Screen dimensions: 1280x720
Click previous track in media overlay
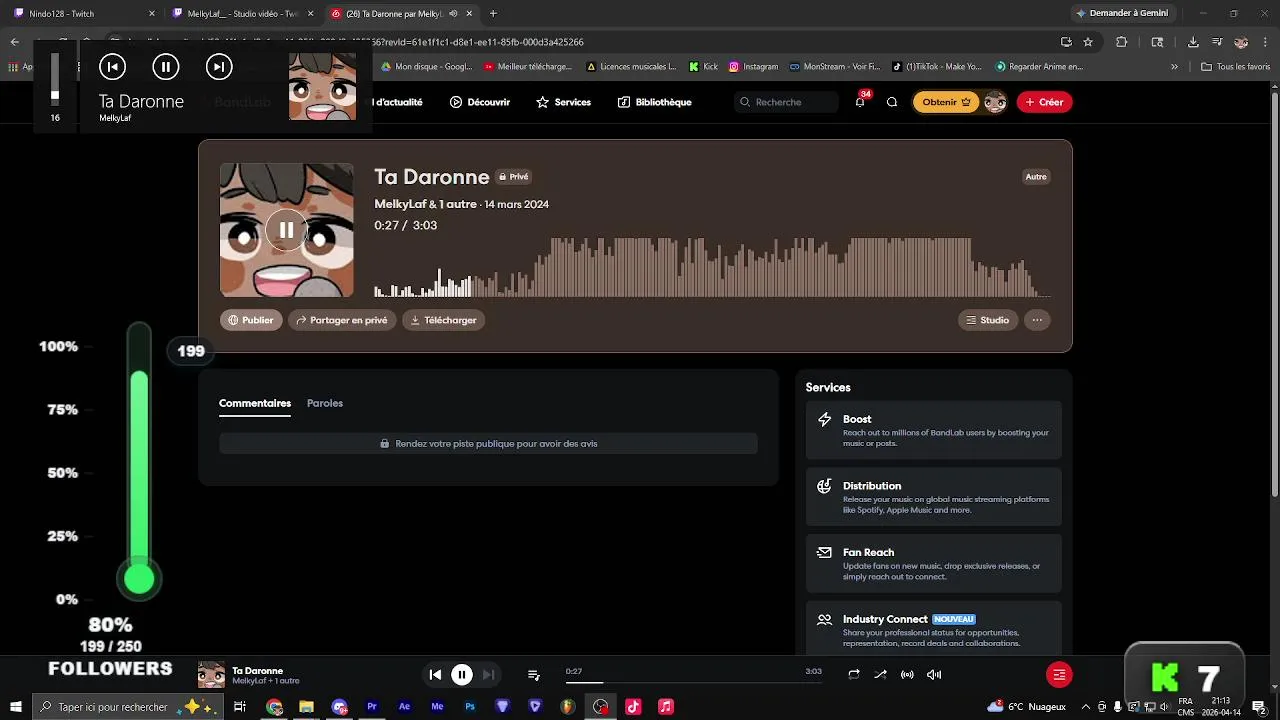coord(112,67)
